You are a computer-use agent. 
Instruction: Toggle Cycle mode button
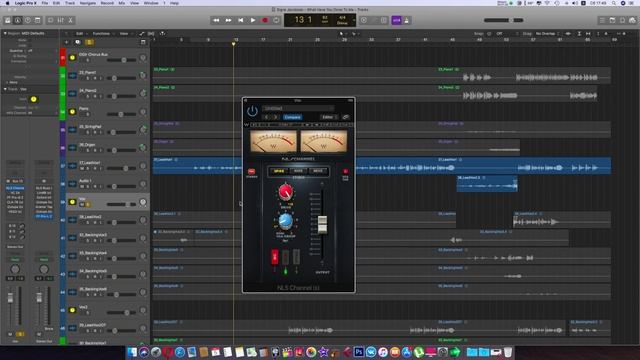pos(276,20)
